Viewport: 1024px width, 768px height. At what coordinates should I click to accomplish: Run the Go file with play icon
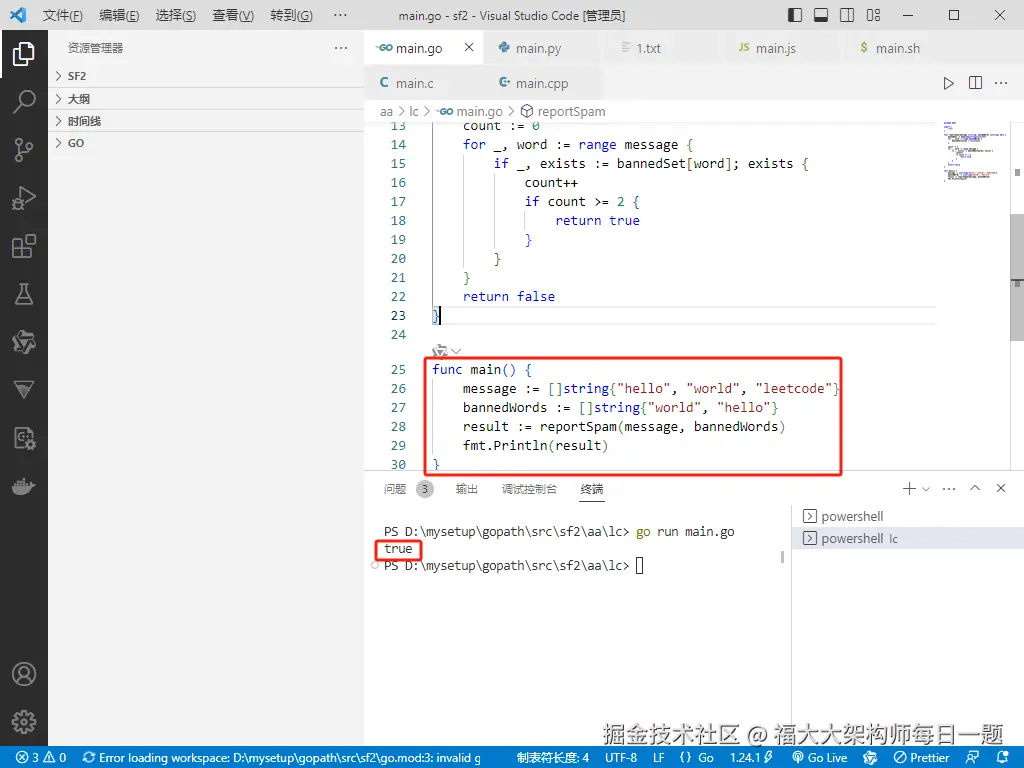[948, 83]
